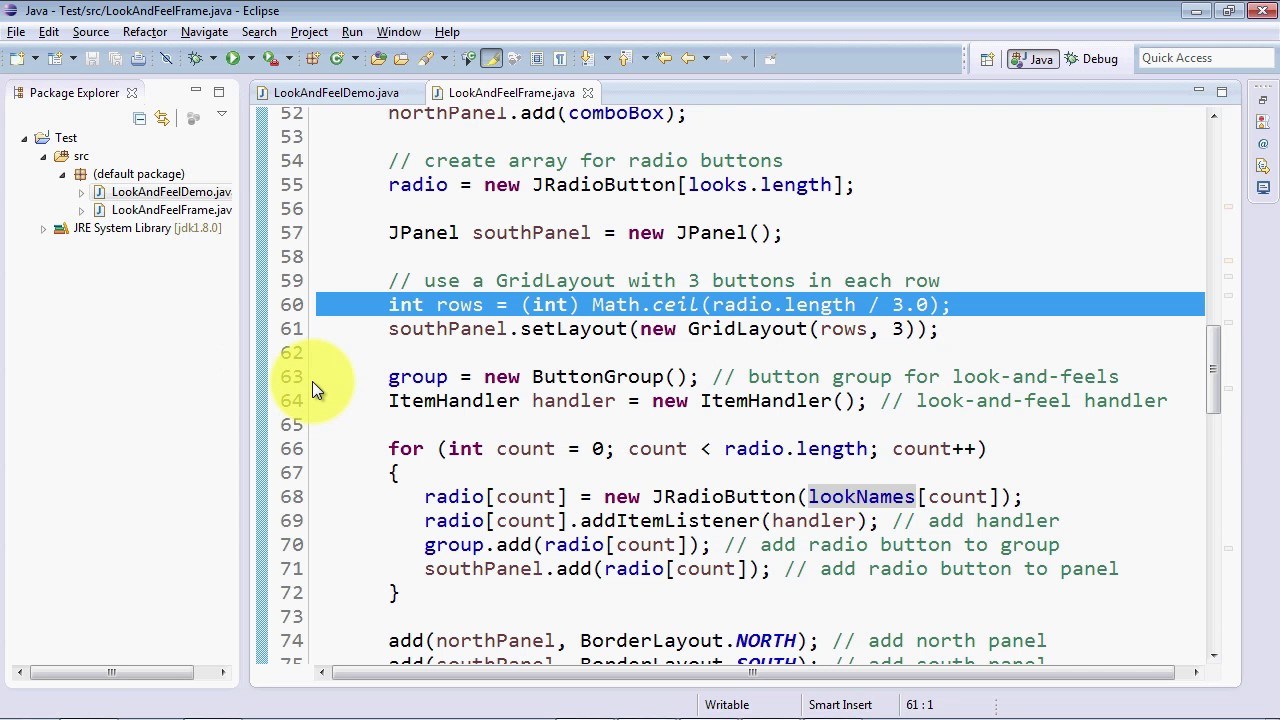1280x720 pixels.
Task: Click the Smart Insert status bar entry
Action: coord(840,705)
